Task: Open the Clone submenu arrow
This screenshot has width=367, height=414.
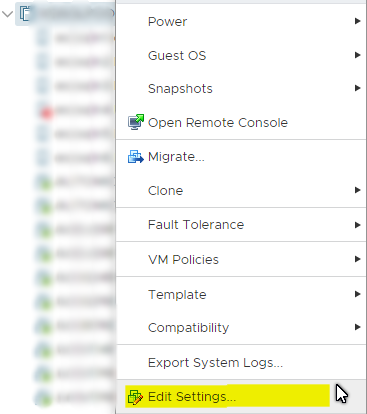Action: pyautogui.click(x=357, y=190)
